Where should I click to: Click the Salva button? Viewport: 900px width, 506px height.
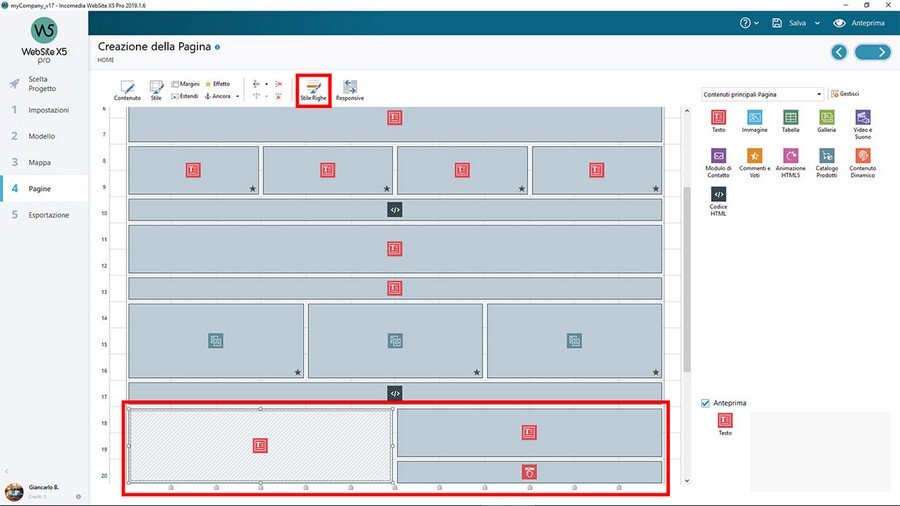789,22
